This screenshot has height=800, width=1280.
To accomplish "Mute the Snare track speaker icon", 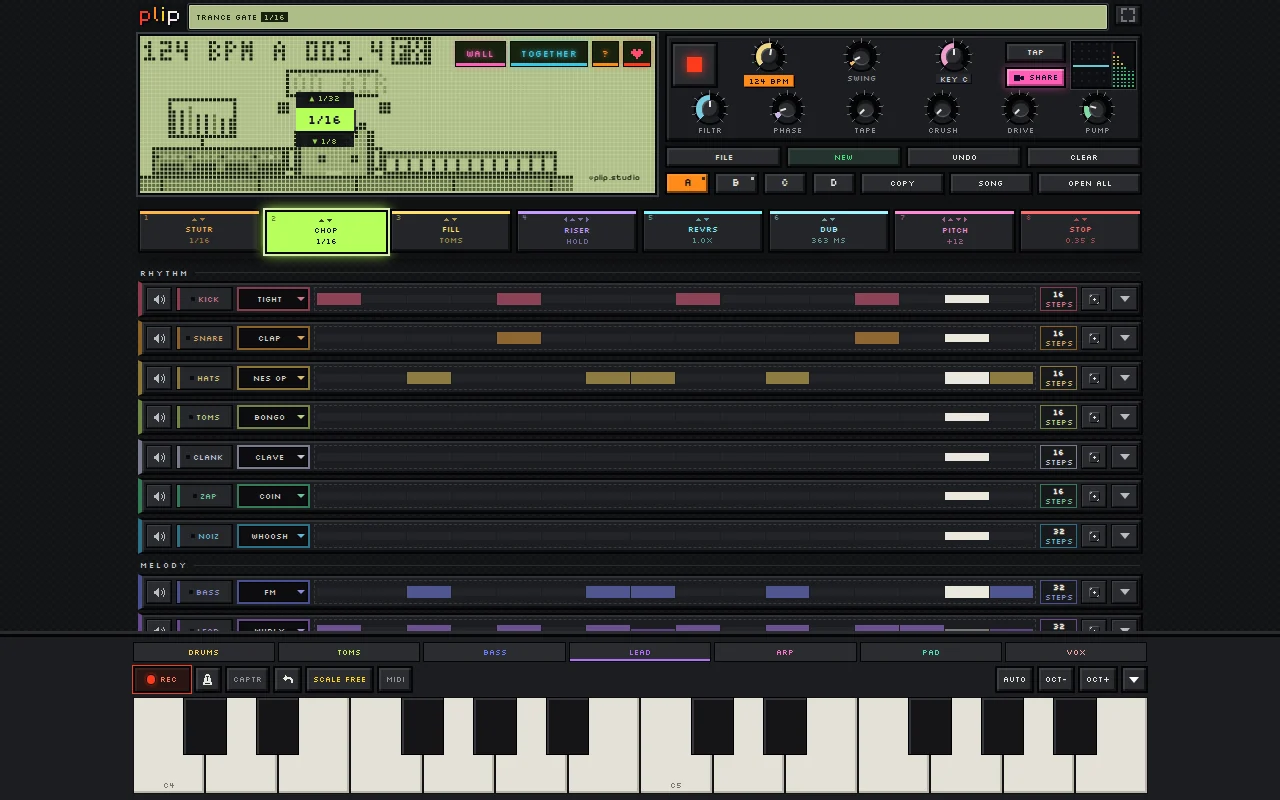I will coord(159,338).
